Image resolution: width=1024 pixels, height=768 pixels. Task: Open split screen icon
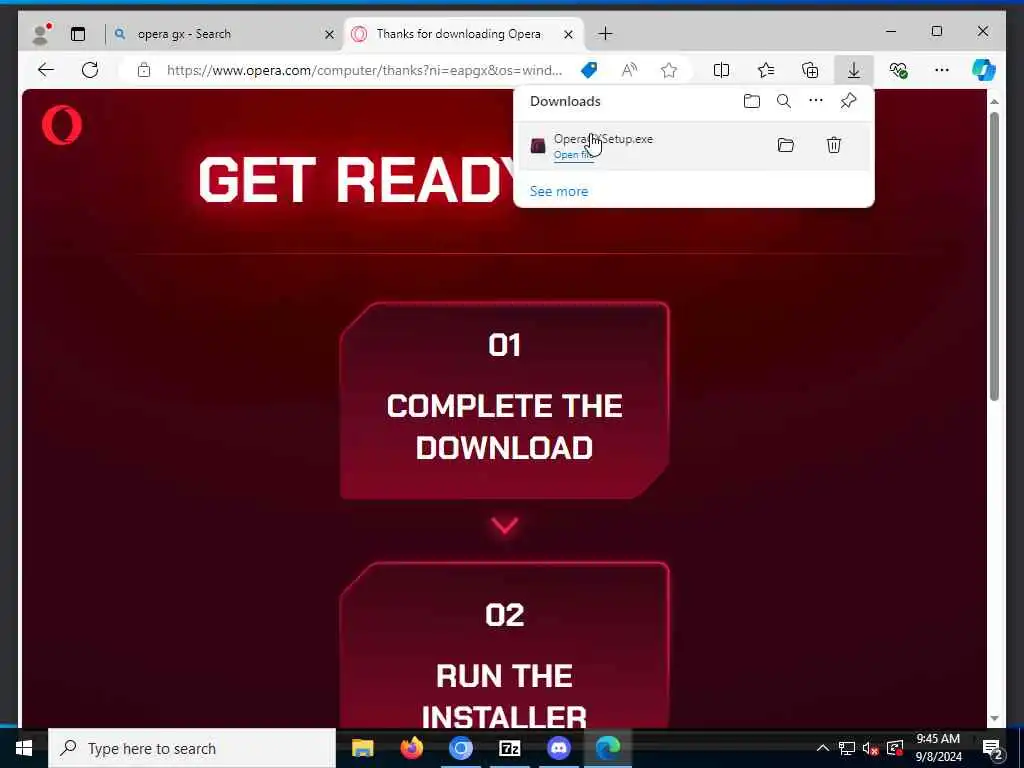tap(722, 70)
